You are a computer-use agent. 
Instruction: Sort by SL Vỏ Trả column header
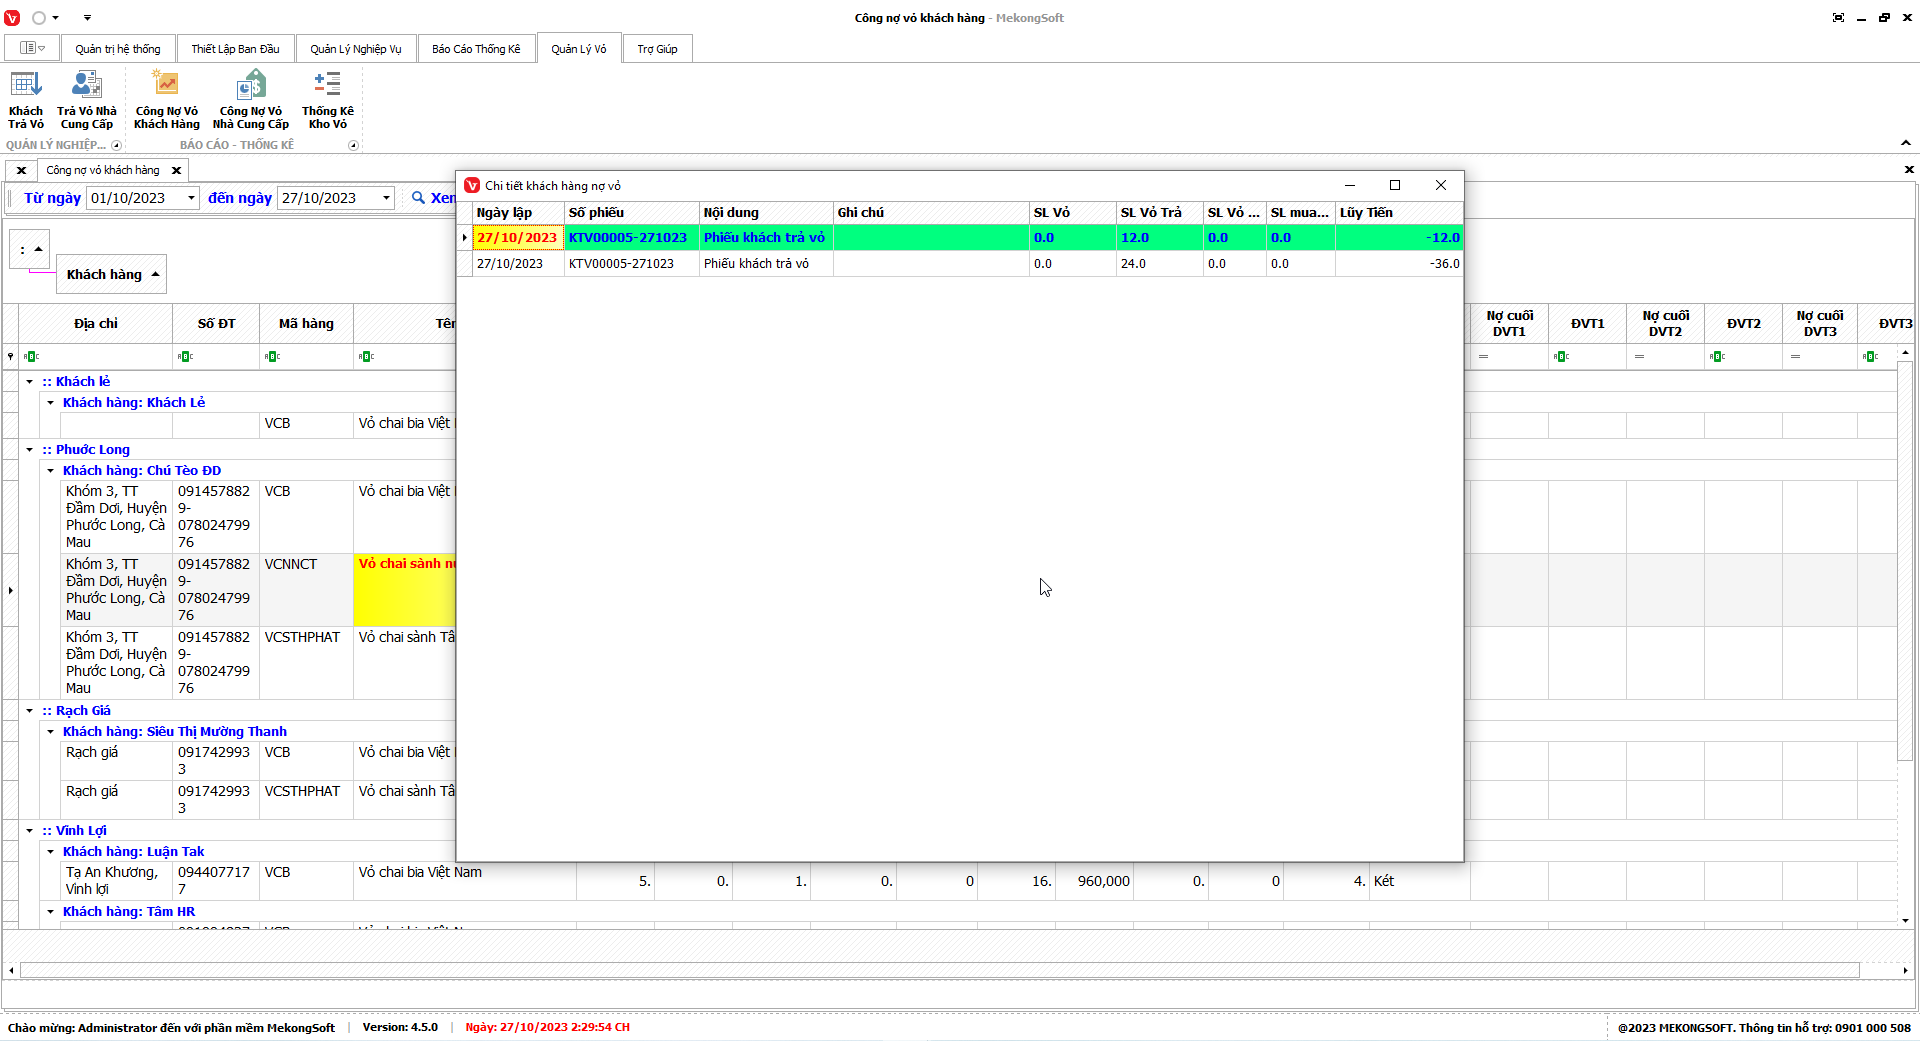pos(1160,213)
